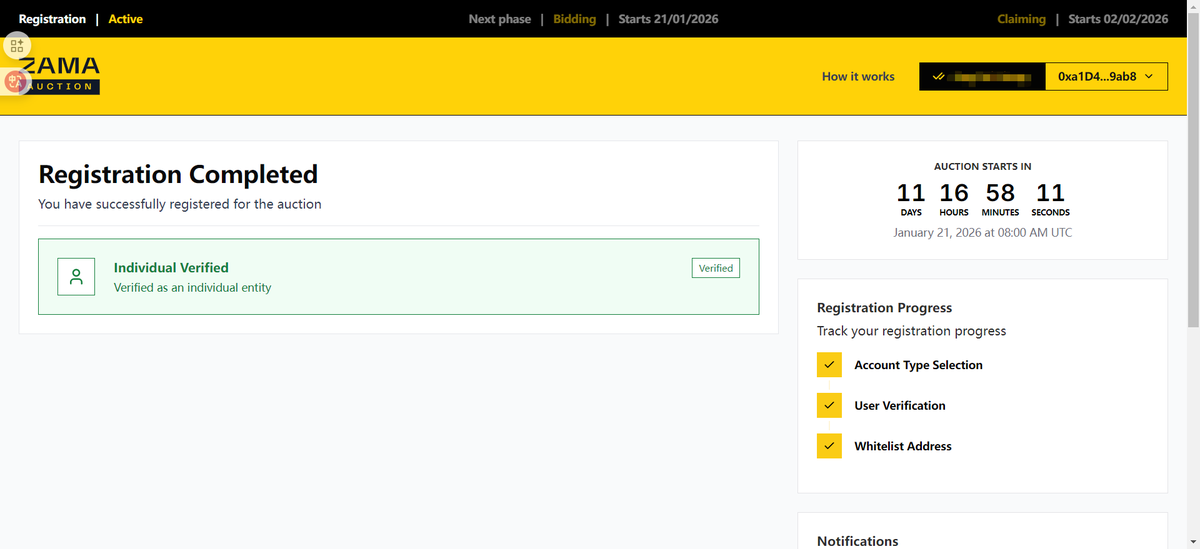Select the Registration phase tab

coord(52,19)
